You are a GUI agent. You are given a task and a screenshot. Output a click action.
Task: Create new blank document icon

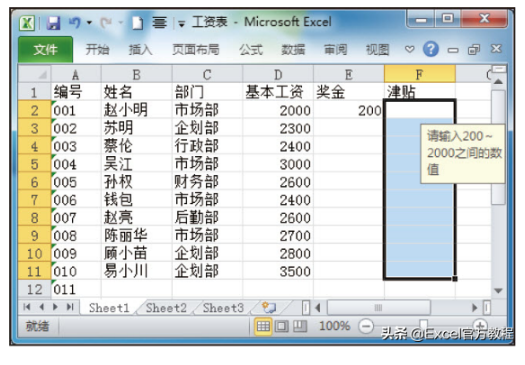[137, 23]
